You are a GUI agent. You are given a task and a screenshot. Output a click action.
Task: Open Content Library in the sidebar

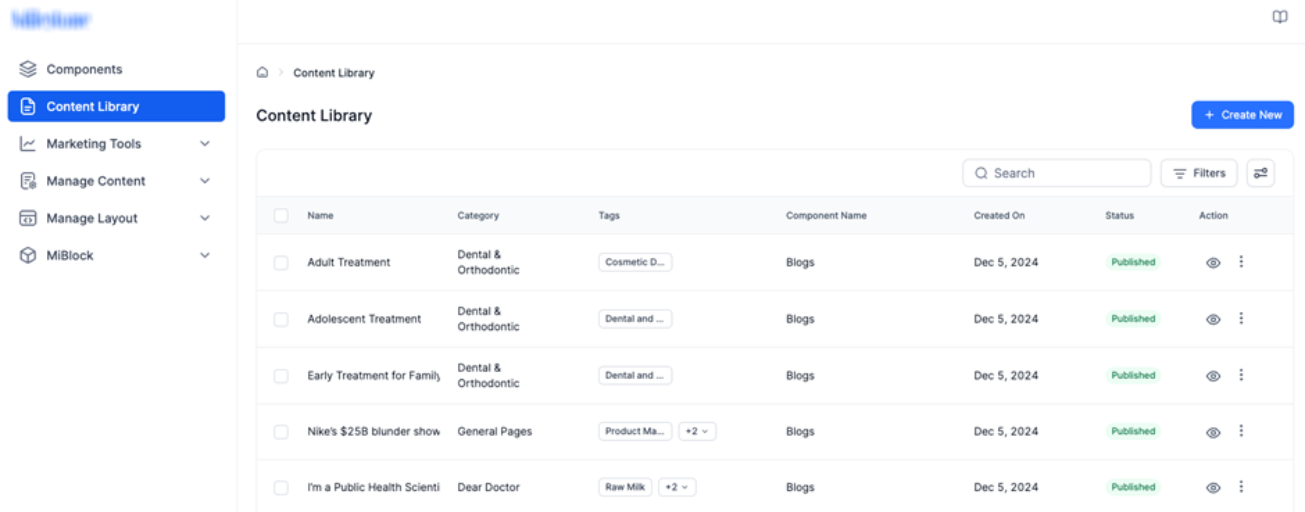pos(116,106)
